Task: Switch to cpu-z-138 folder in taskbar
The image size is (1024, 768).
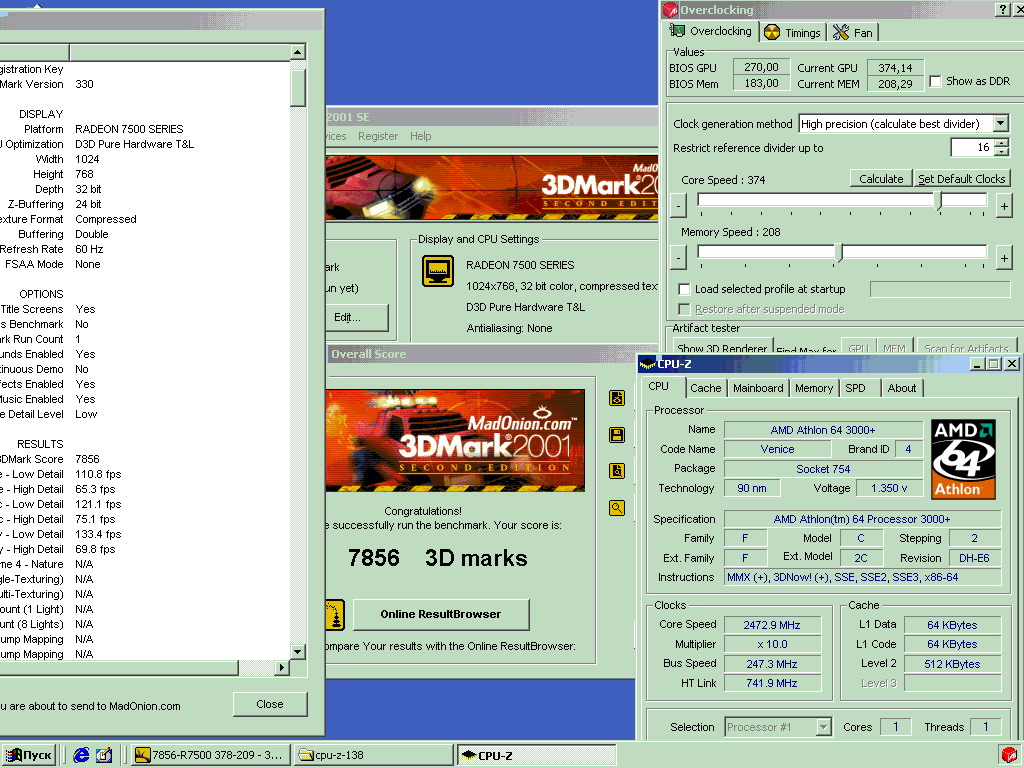Action: [x=374, y=755]
